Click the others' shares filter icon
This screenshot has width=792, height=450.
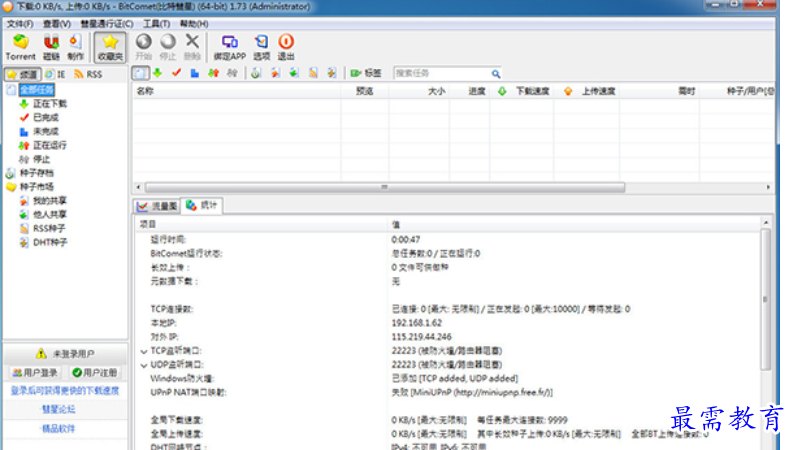(x=294, y=73)
